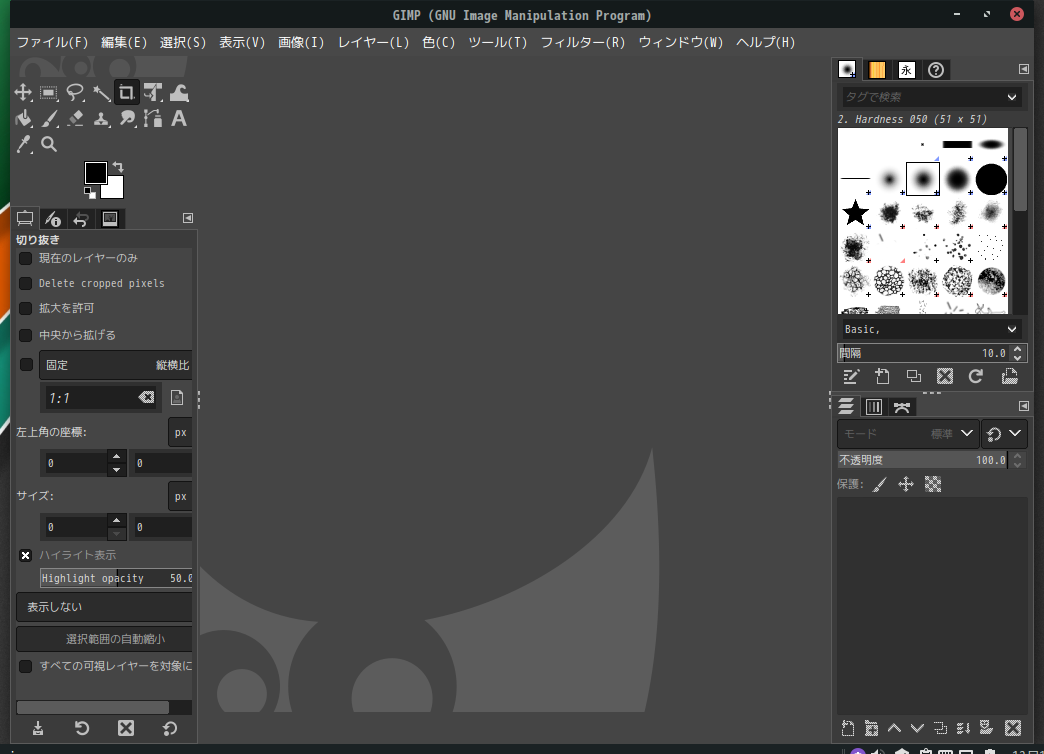Toggle lock alpha channel checkerboard icon
Image resolution: width=1044 pixels, height=754 pixels.
(x=933, y=485)
